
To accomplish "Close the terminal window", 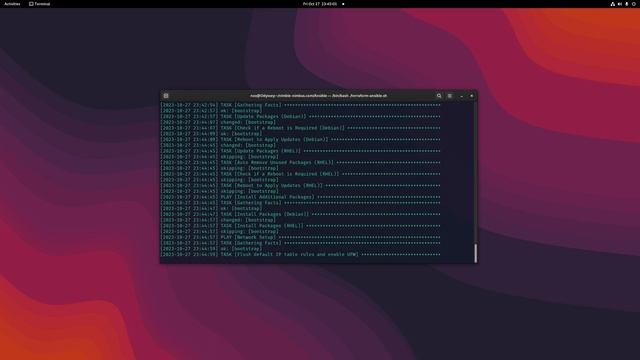I will [471, 96].
